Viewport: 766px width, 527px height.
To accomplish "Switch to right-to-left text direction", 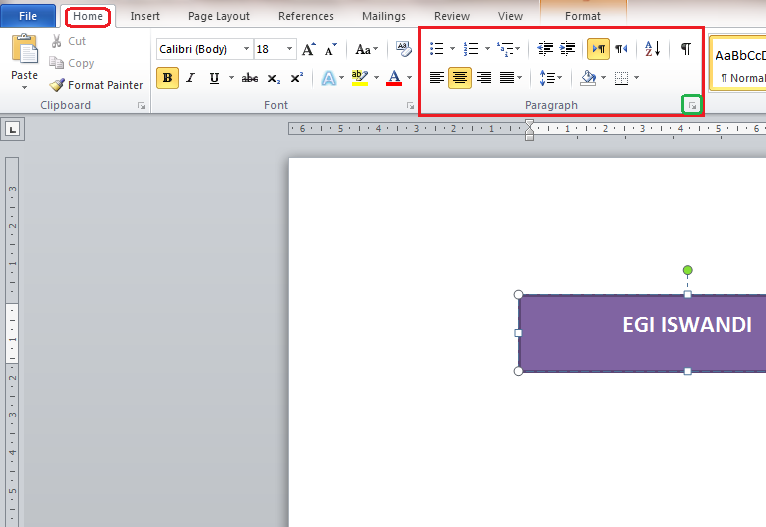I will pos(621,49).
